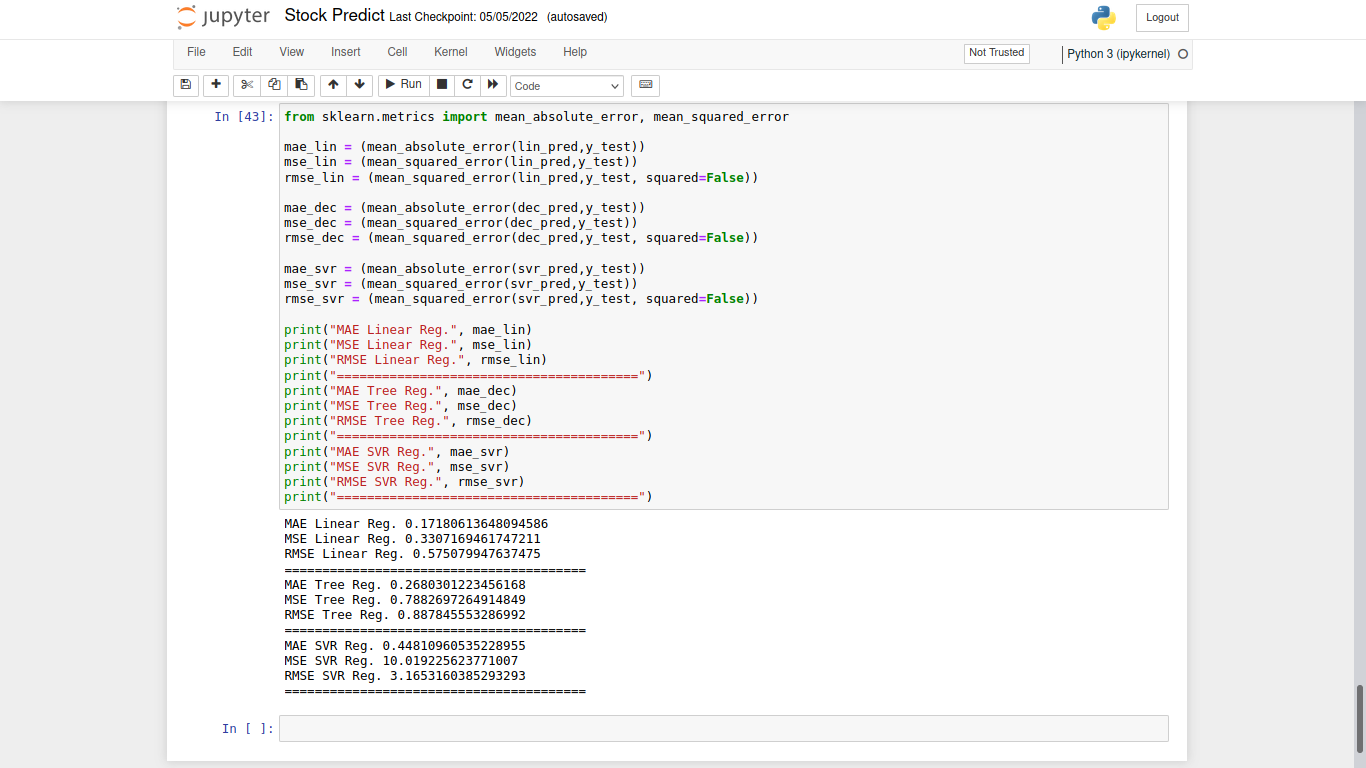Open the Insert menu
Screen dimensions: 1366x768
click(346, 52)
